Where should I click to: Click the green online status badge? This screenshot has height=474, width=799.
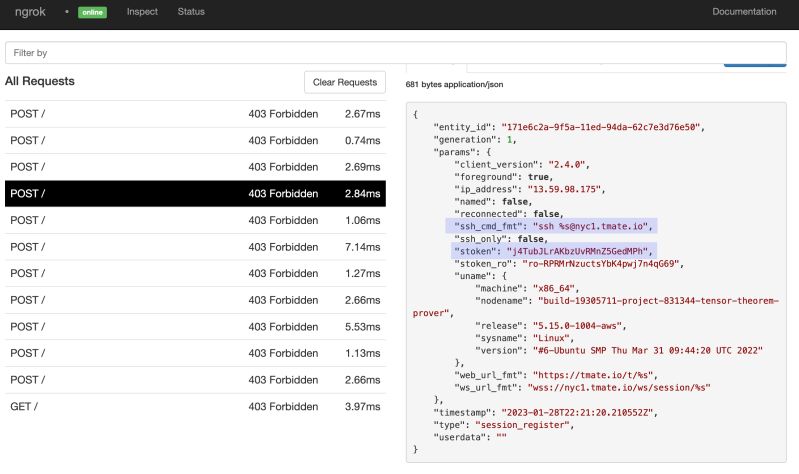[x=92, y=12]
